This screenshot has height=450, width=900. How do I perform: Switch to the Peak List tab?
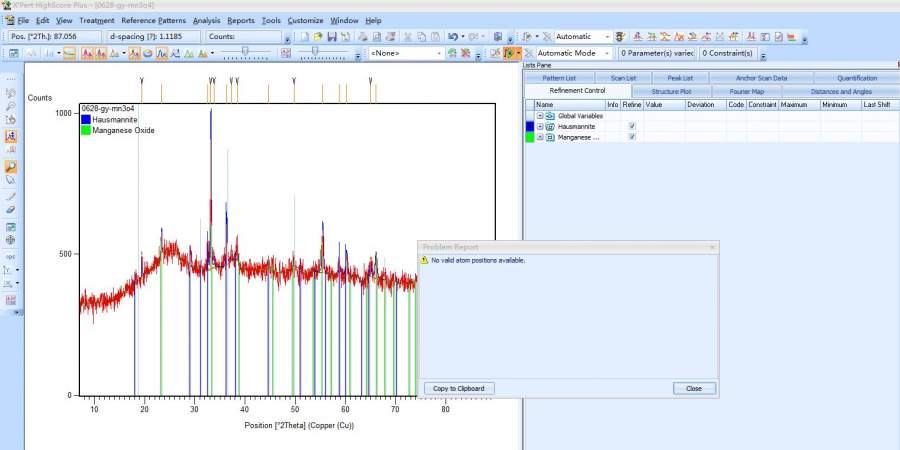point(680,78)
